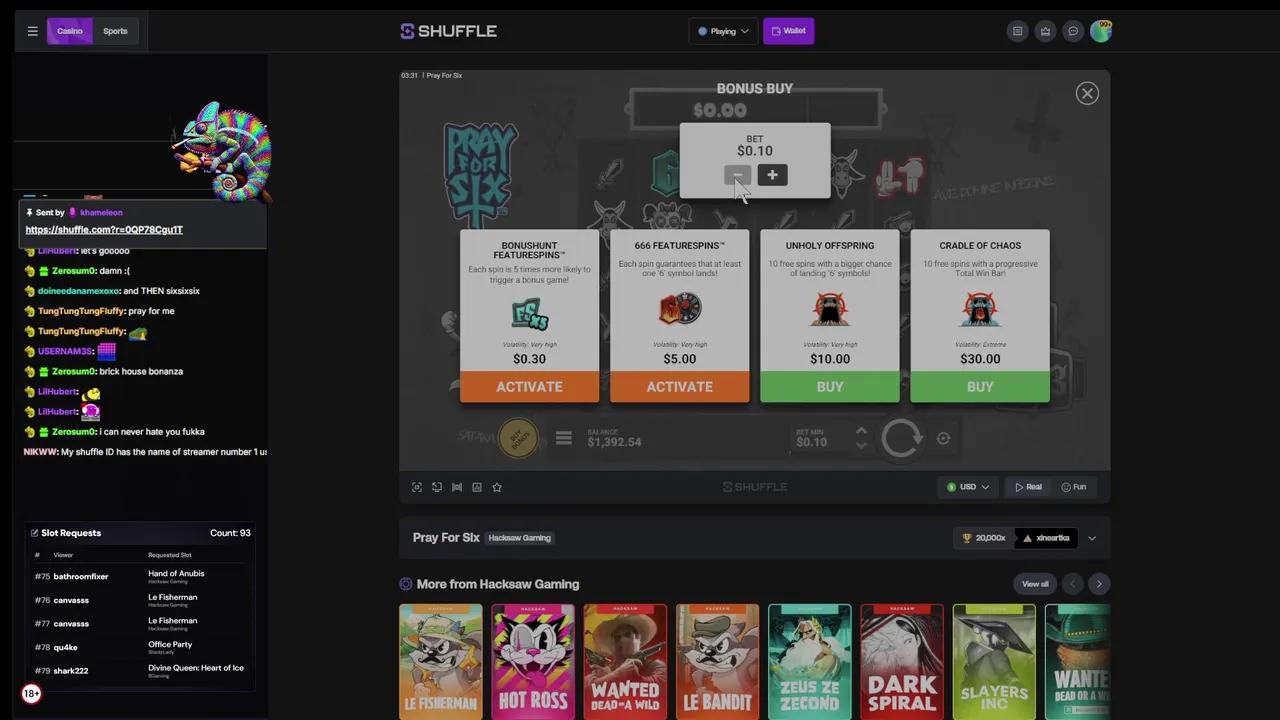
Task: Switch to the Sports tab
Action: 115,31
